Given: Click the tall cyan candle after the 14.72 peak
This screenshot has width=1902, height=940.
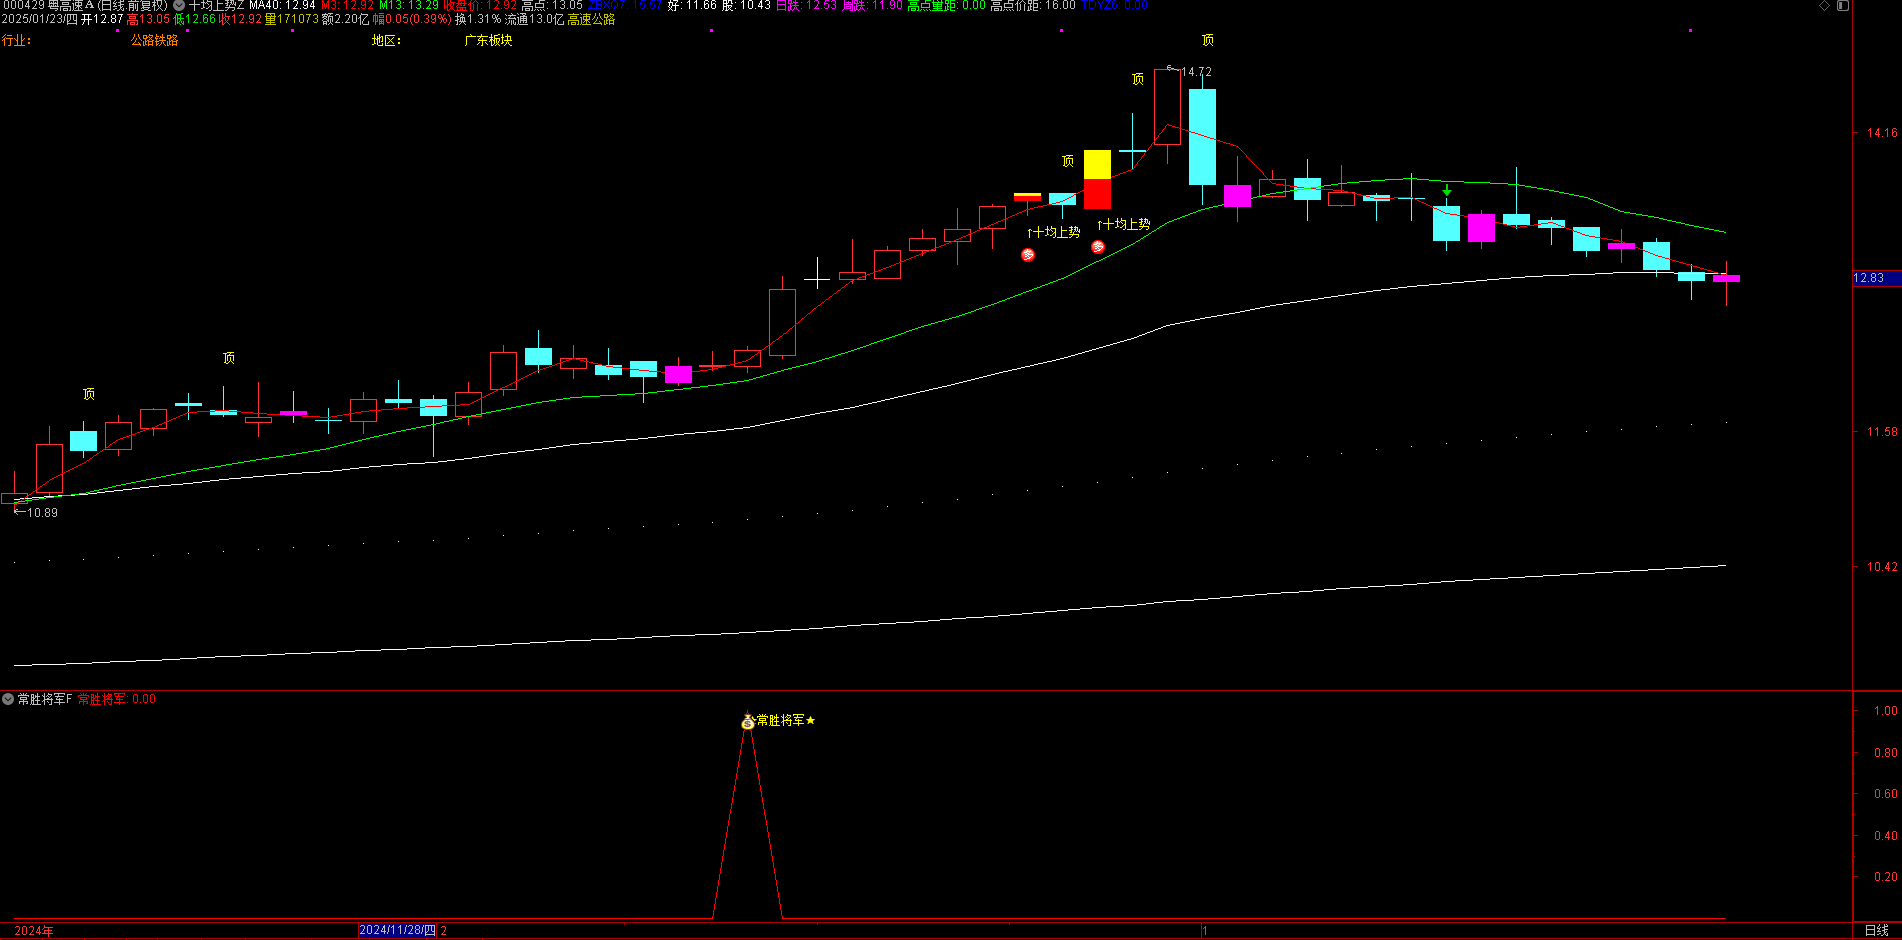Looking at the screenshot, I should (1202, 137).
